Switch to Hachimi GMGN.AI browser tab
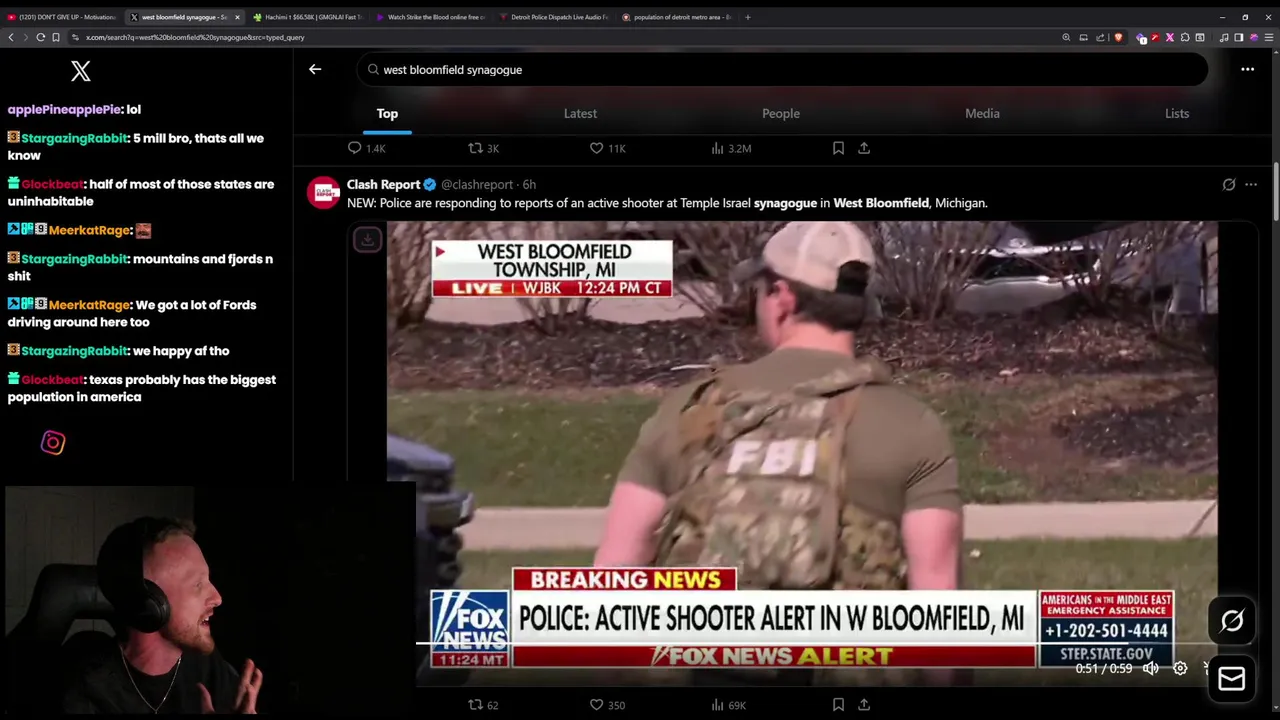 click(308, 17)
